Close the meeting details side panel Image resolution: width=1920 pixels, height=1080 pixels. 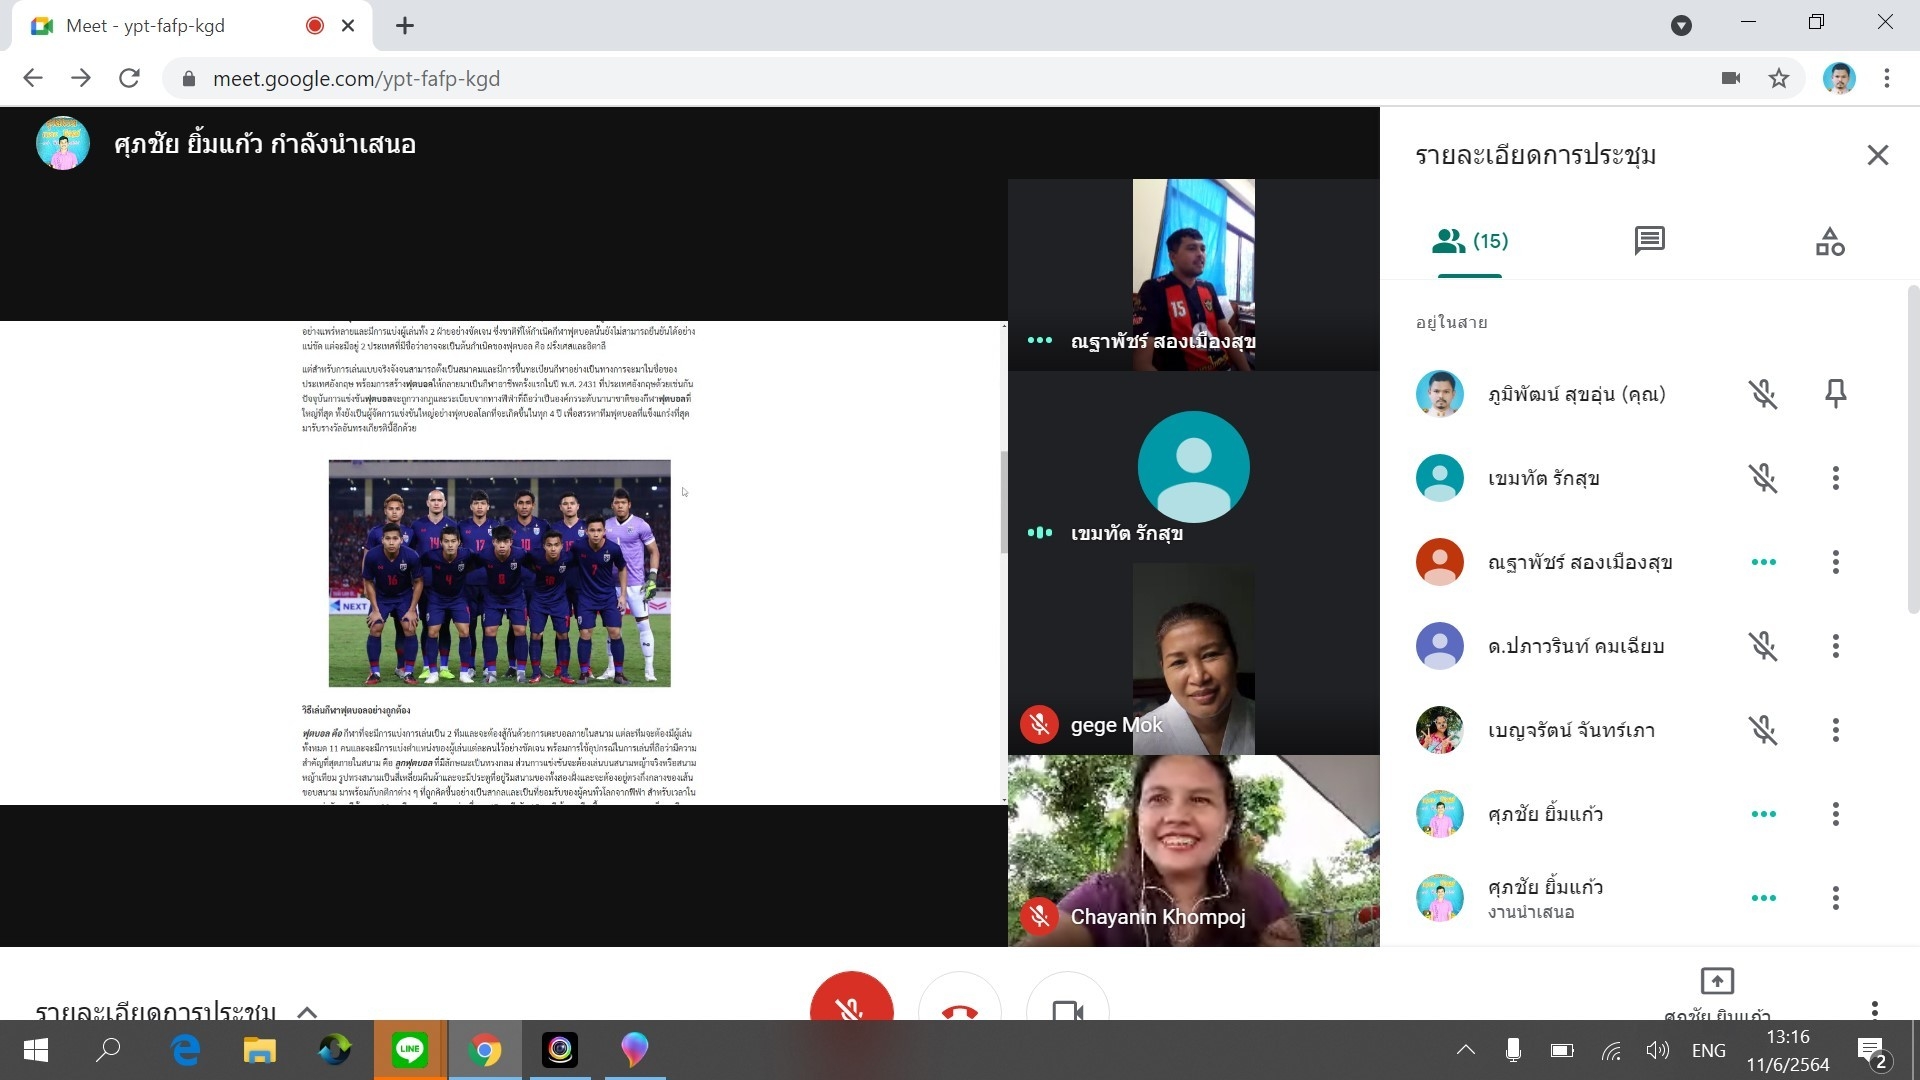click(1877, 155)
